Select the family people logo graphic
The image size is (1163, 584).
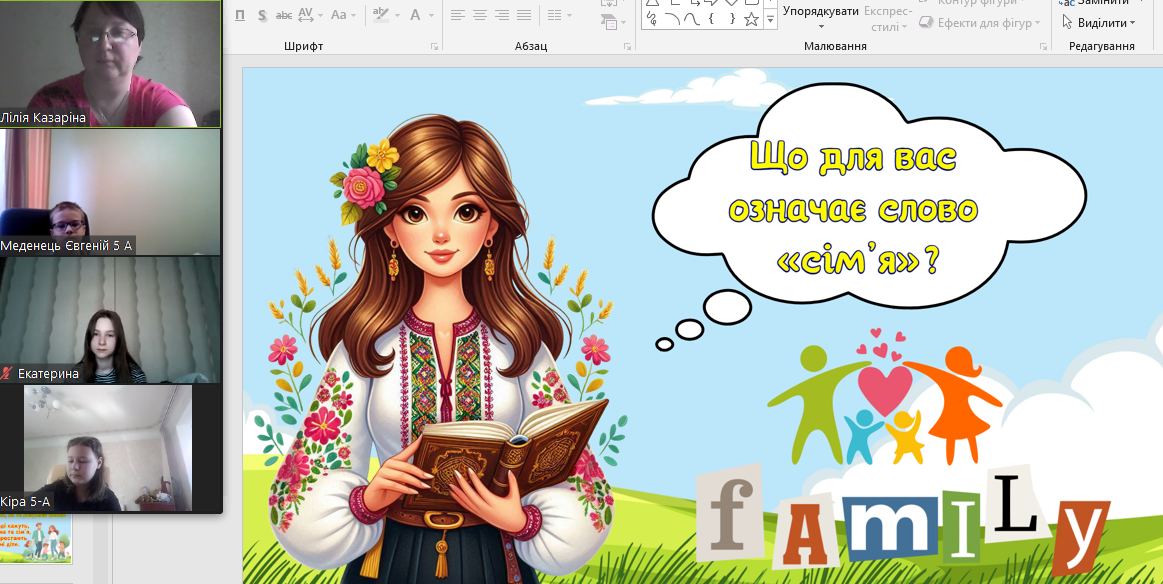pyautogui.click(x=885, y=397)
